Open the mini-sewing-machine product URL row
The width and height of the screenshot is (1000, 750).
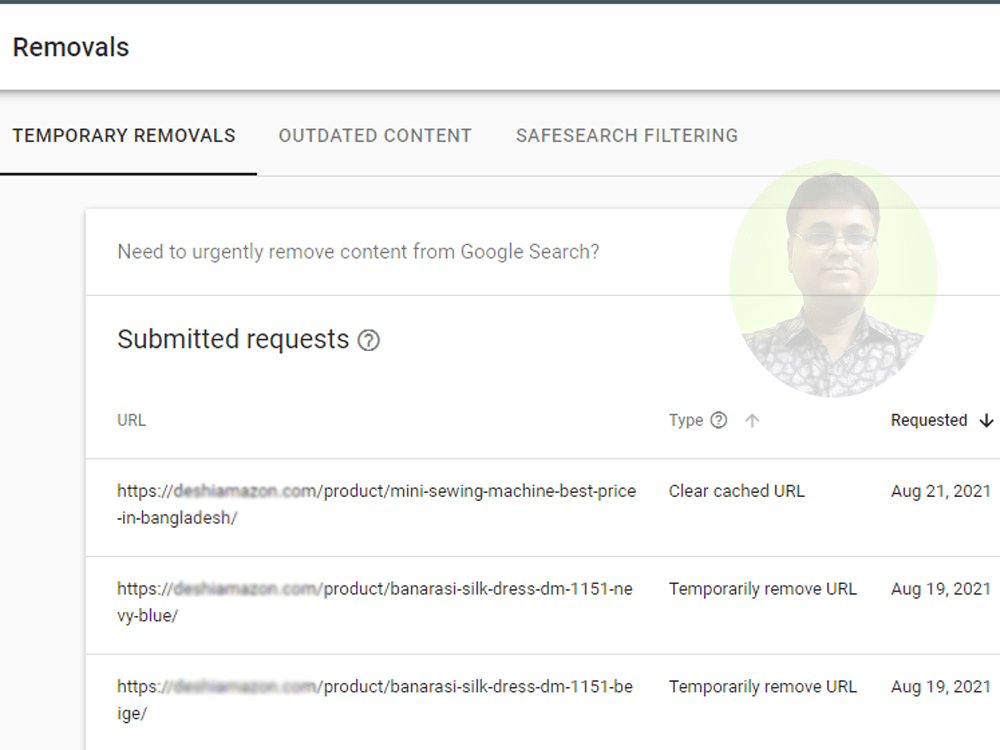[x=376, y=504]
